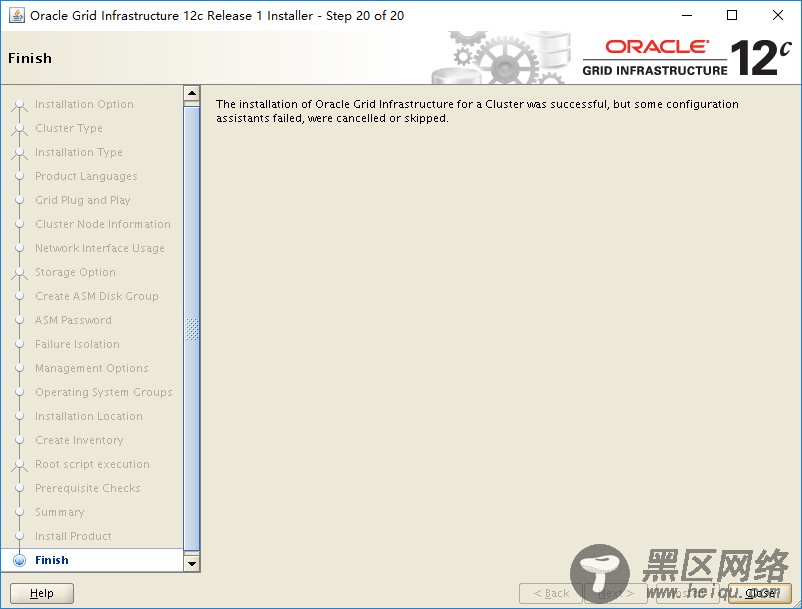
Task: Click the Installation Option step node icon
Action: (x=19, y=106)
